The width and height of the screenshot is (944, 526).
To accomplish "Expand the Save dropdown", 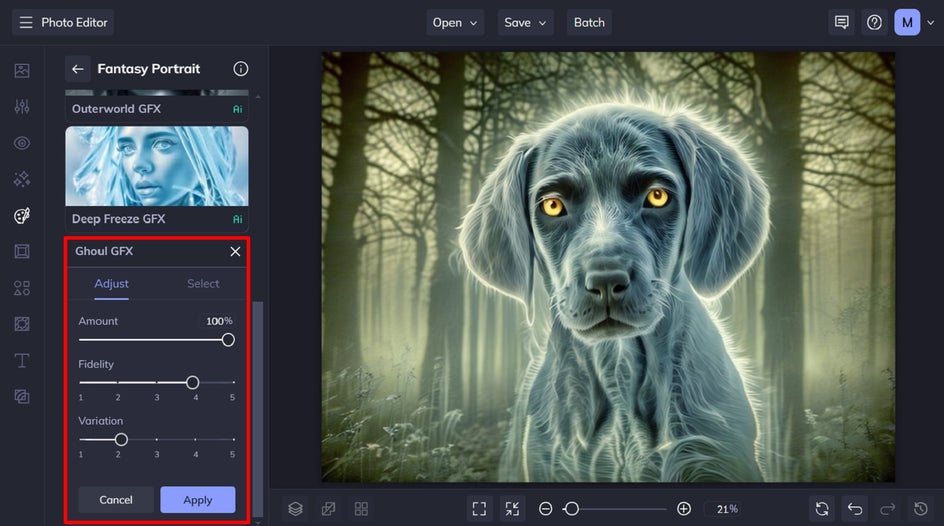I will click(525, 22).
